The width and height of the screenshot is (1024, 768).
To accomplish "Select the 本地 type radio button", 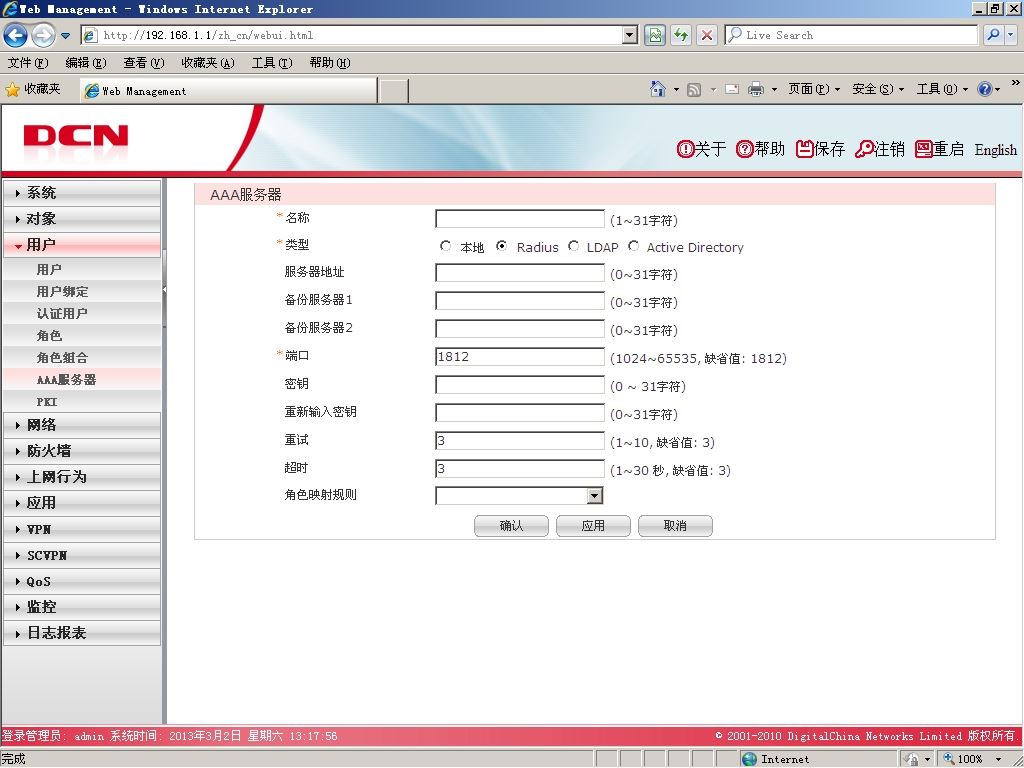I will coord(445,246).
